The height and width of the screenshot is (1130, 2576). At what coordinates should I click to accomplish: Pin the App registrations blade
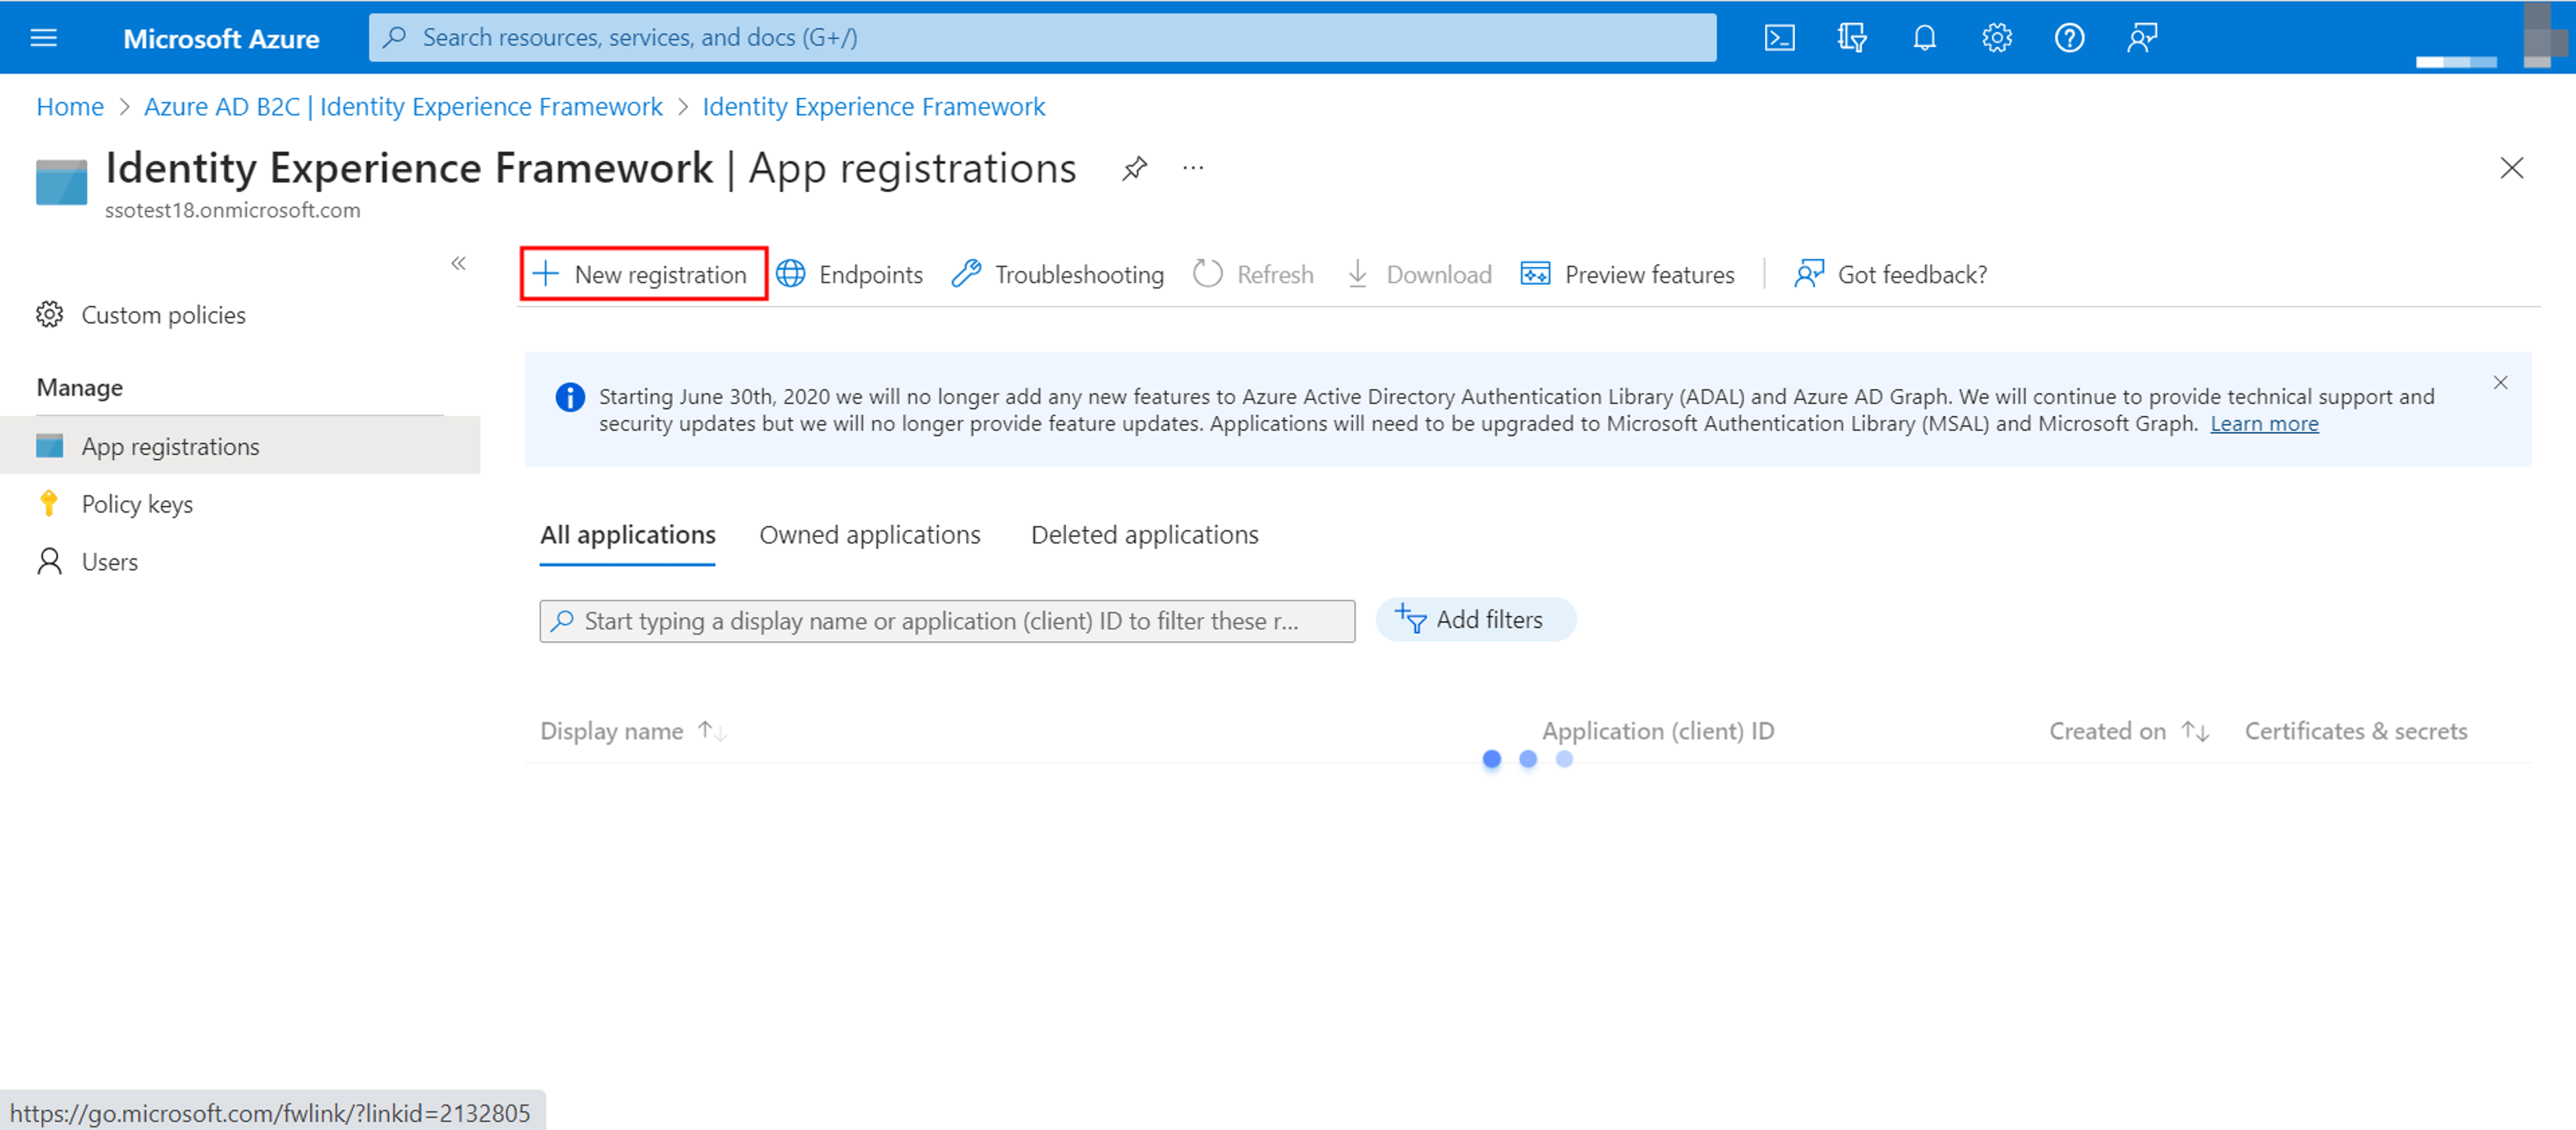click(1134, 168)
